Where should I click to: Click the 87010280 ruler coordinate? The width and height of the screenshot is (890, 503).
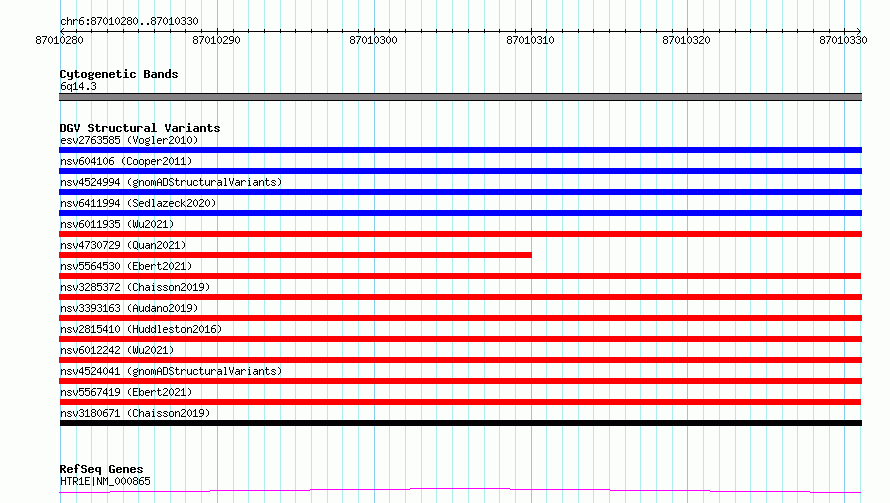tap(59, 40)
